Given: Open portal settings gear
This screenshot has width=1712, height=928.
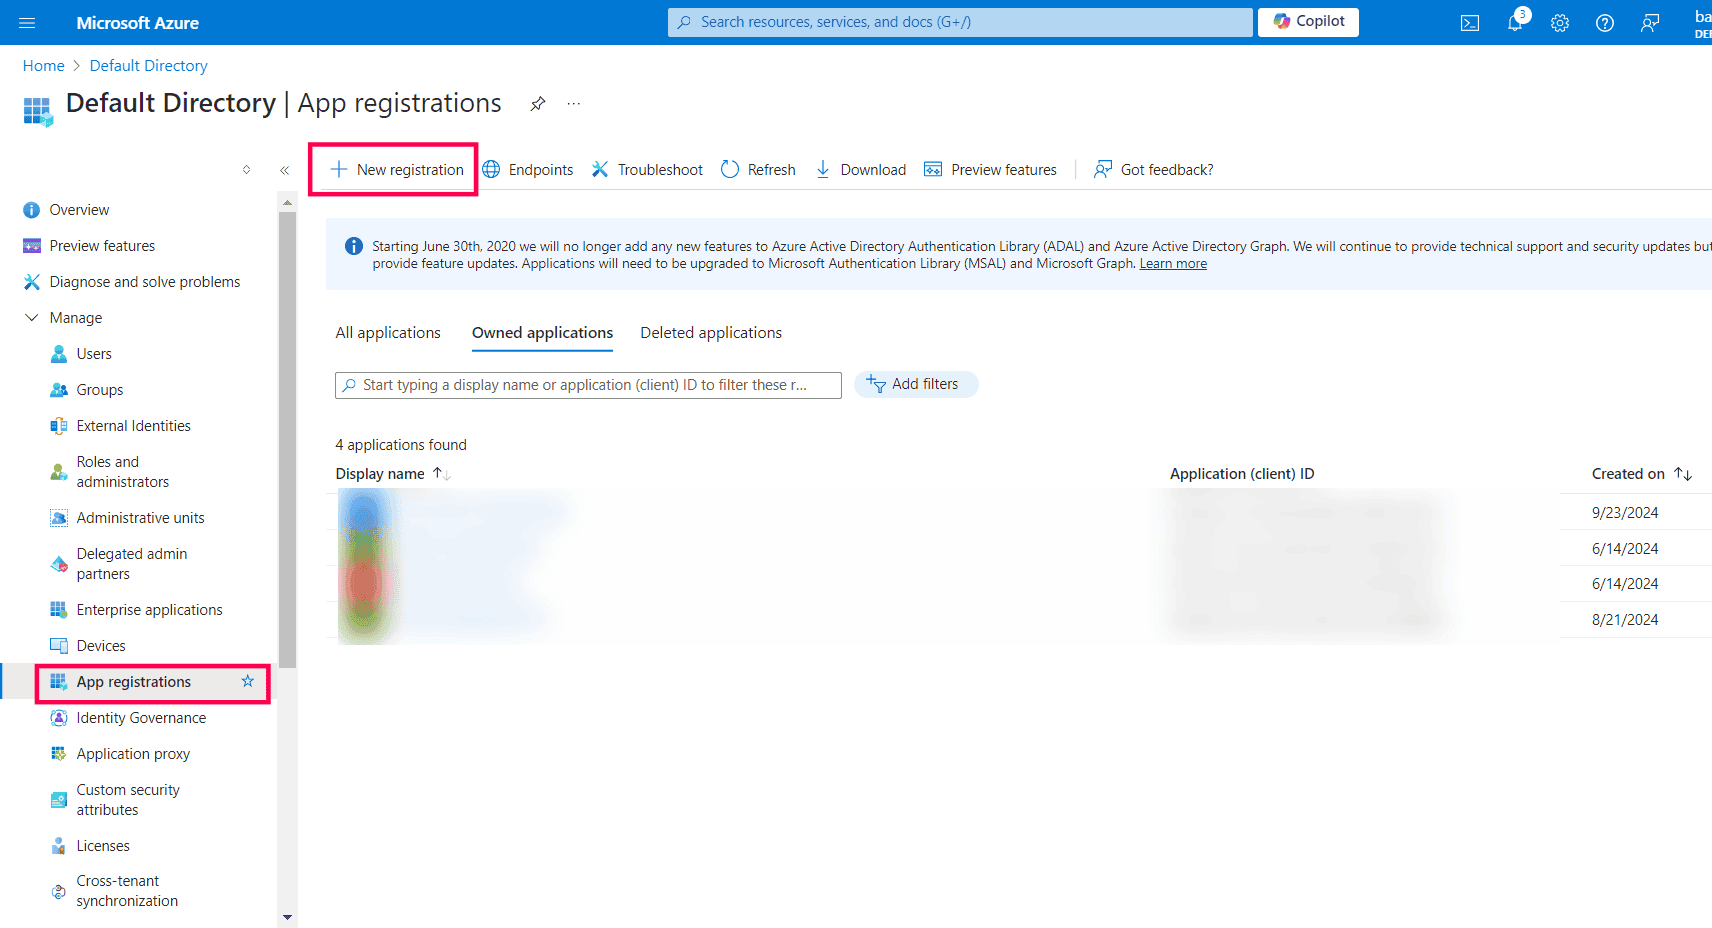Looking at the screenshot, I should click(1559, 22).
